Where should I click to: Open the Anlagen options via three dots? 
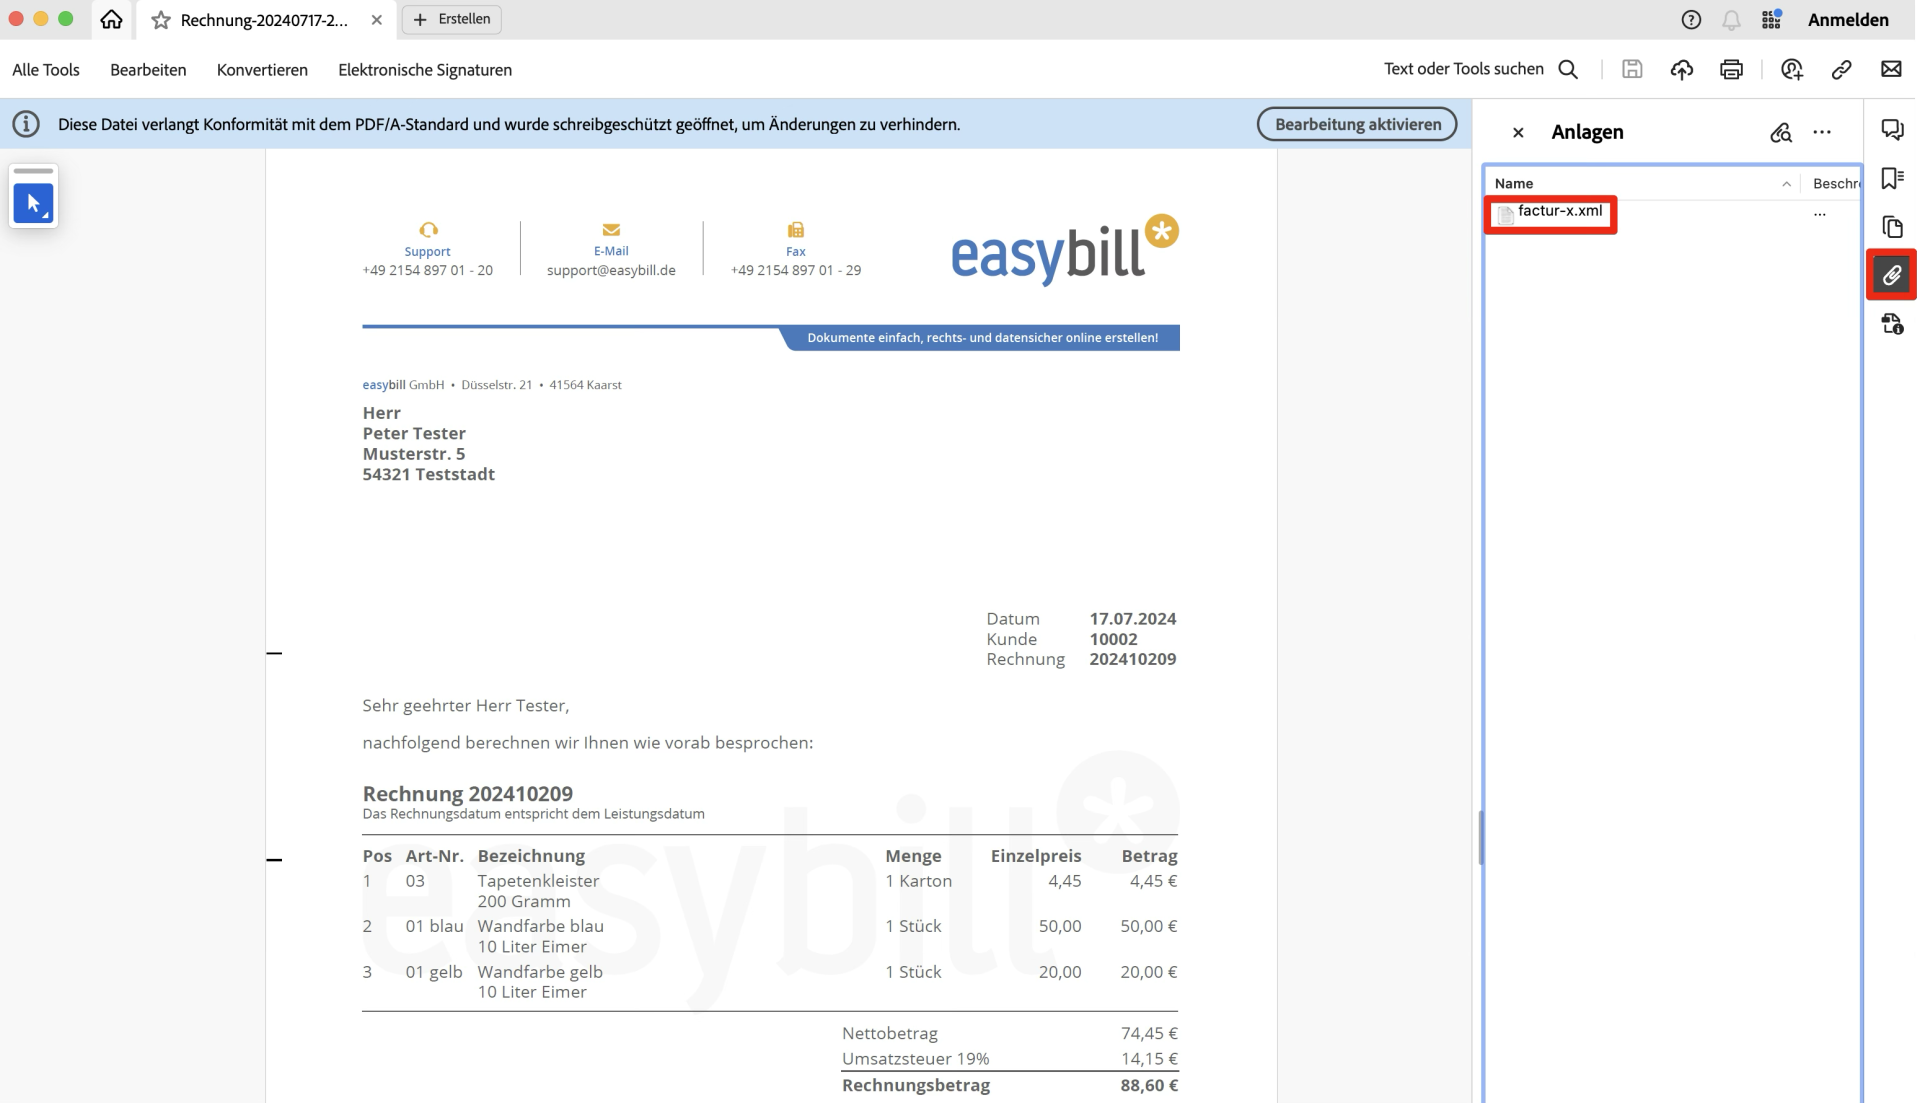(x=1822, y=132)
